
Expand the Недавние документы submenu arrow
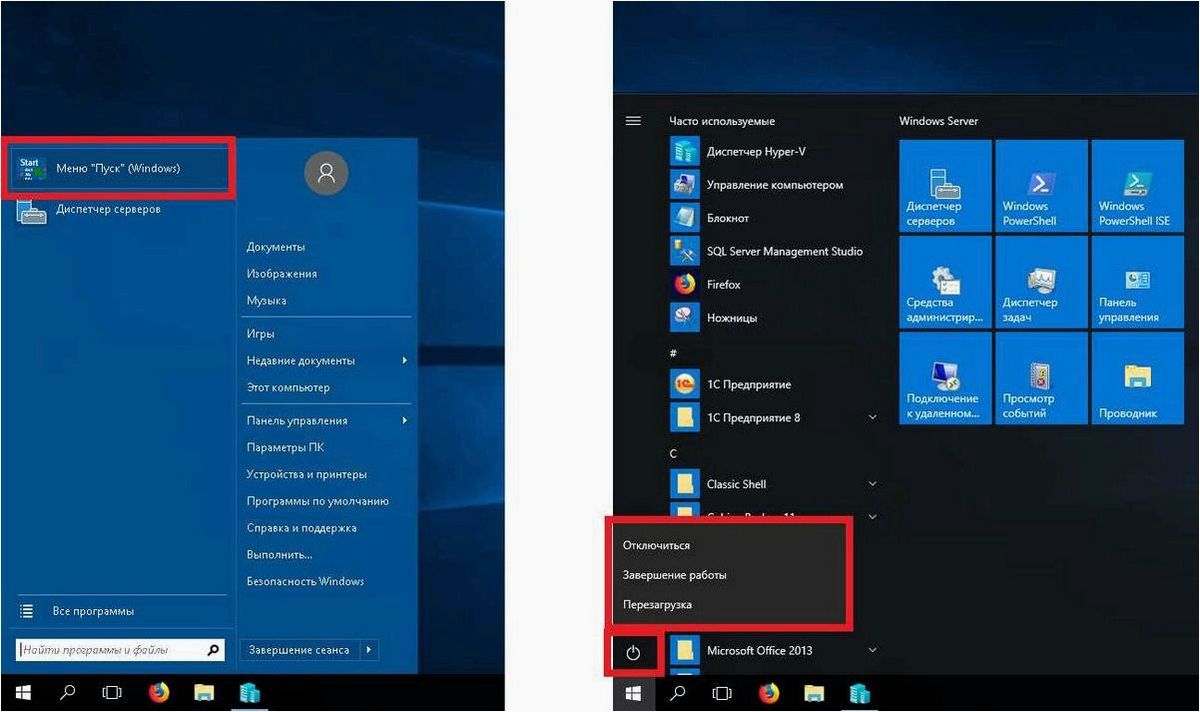[x=405, y=361]
